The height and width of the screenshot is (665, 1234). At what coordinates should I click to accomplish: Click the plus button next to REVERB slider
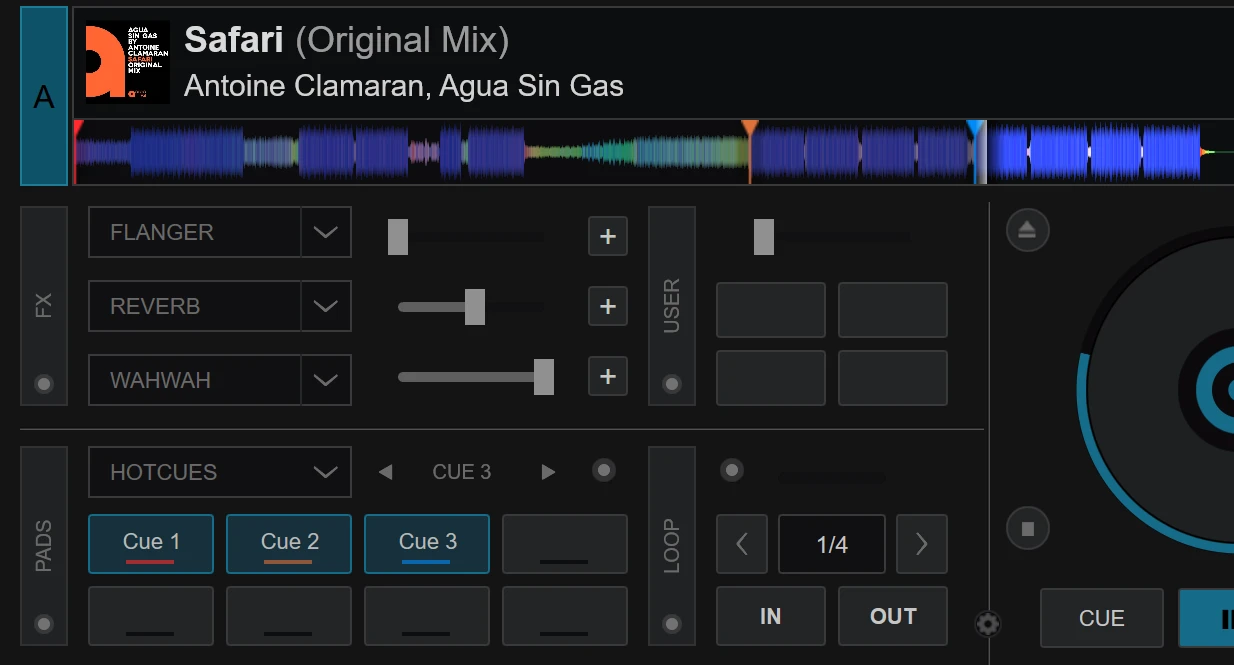pyautogui.click(x=608, y=307)
